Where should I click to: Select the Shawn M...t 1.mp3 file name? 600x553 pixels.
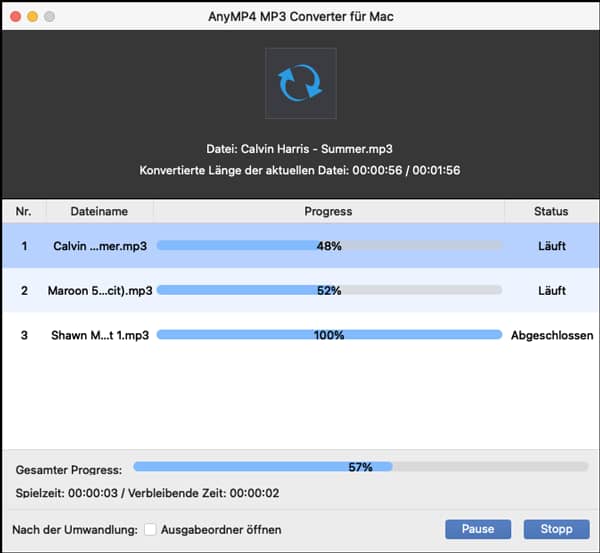[x=100, y=335]
